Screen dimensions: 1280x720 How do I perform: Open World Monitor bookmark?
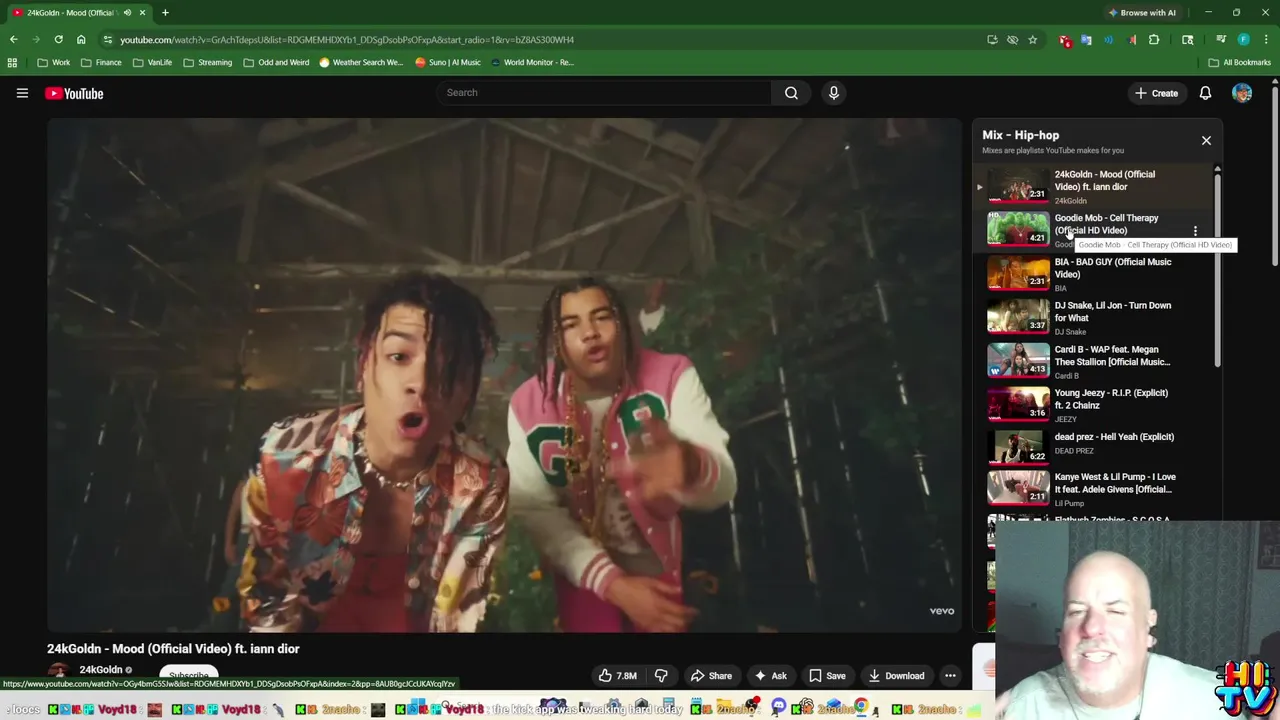click(532, 62)
